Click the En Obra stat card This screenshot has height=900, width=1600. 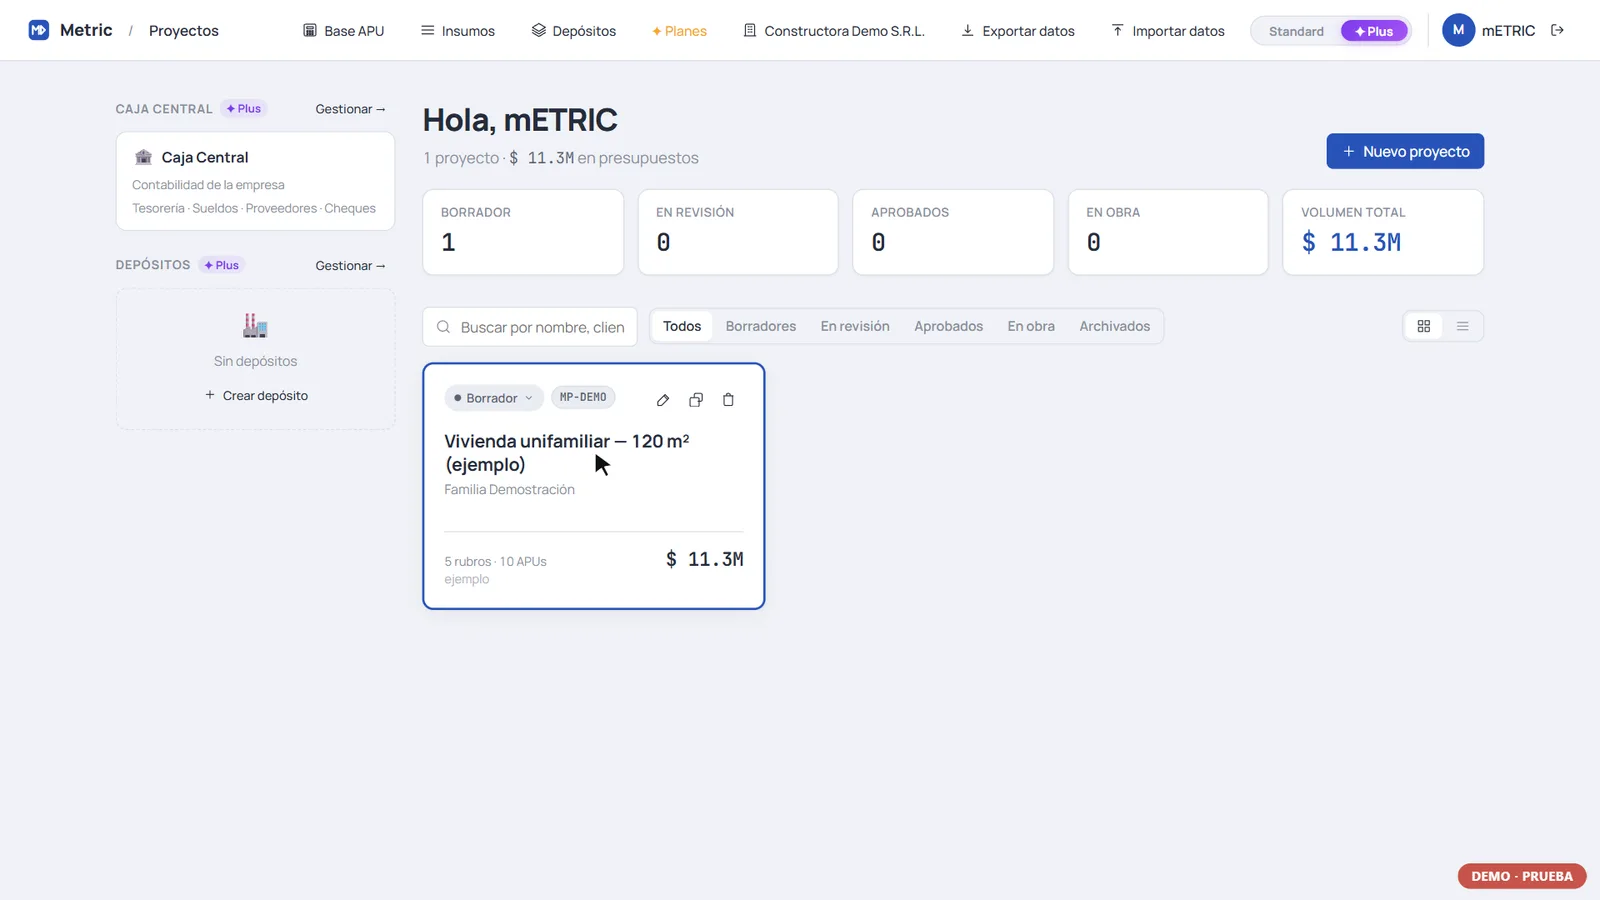click(x=1168, y=232)
